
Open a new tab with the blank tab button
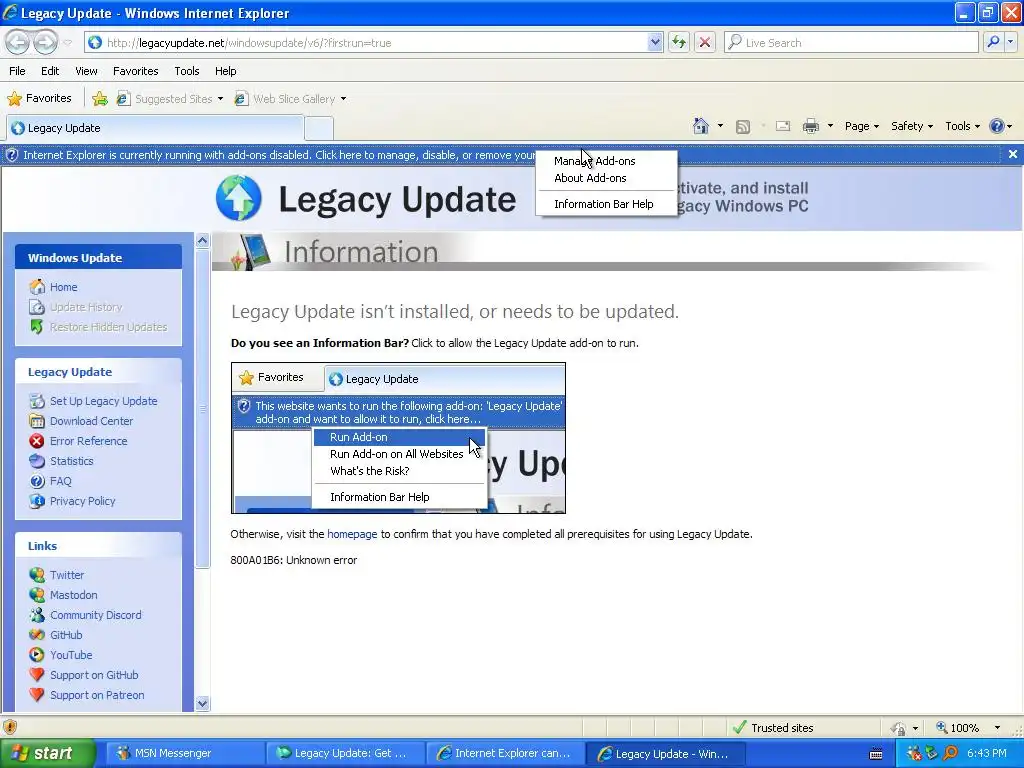coord(319,128)
